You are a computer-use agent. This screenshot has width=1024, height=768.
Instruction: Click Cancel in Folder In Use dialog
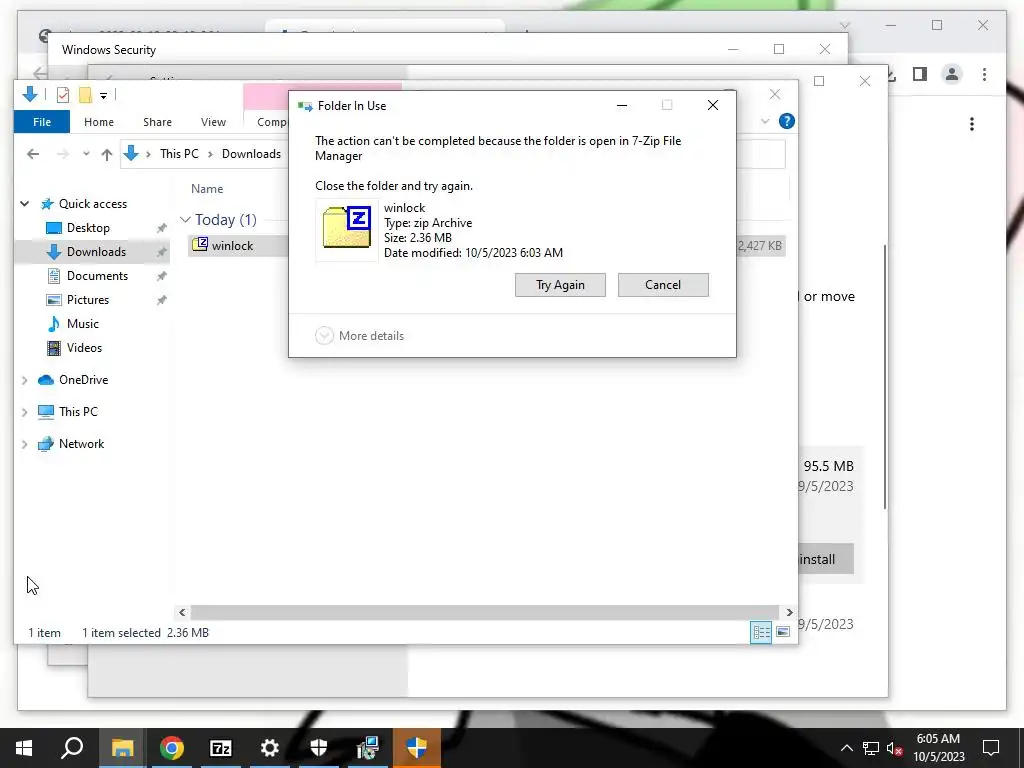tap(663, 285)
